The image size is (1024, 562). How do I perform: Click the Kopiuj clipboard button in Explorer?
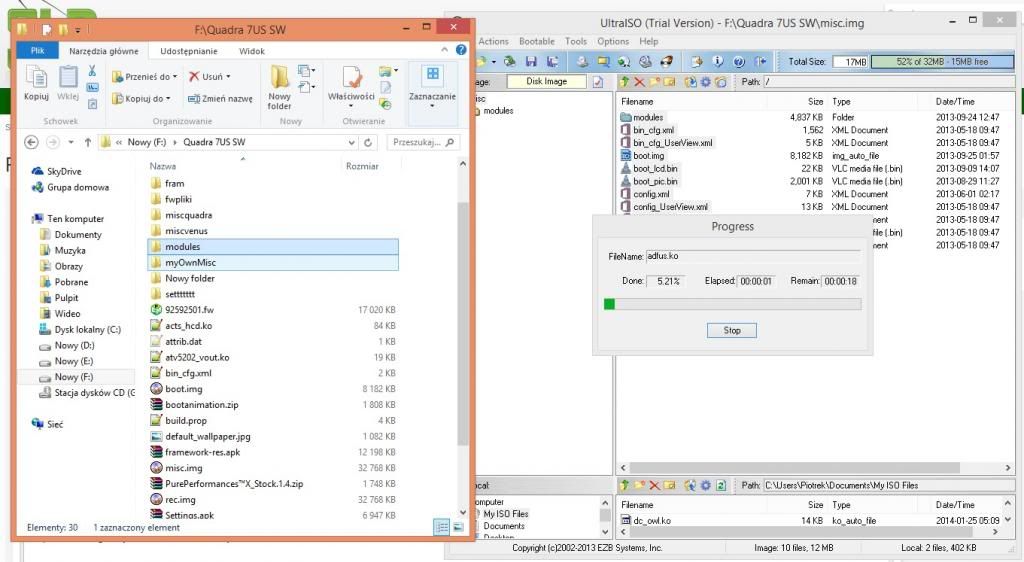[x=36, y=83]
